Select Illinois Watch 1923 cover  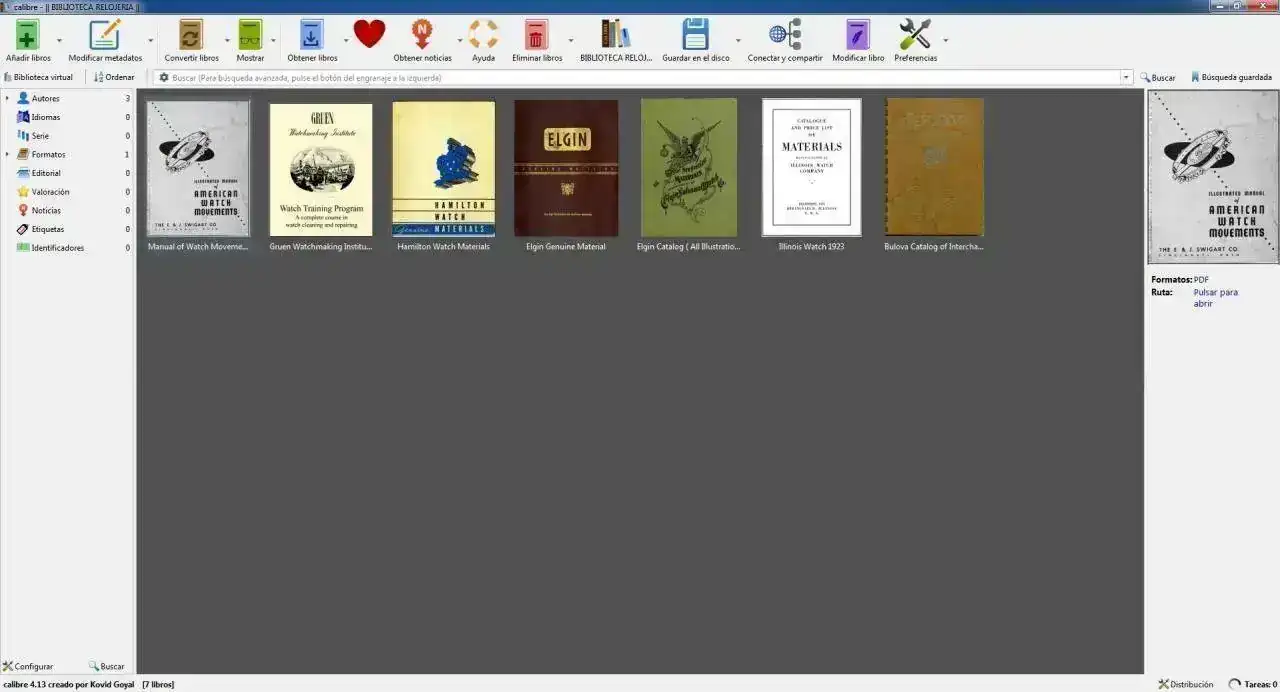(x=811, y=167)
